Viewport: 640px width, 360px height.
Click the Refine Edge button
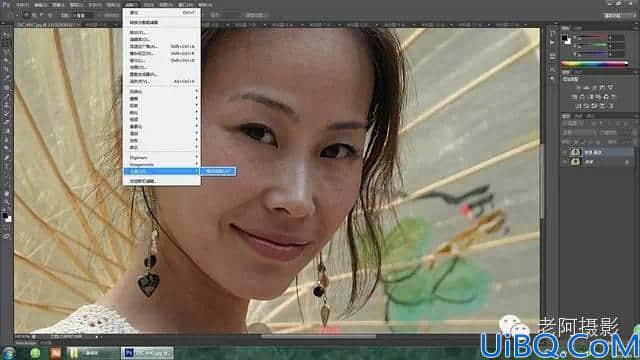click(255, 15)
